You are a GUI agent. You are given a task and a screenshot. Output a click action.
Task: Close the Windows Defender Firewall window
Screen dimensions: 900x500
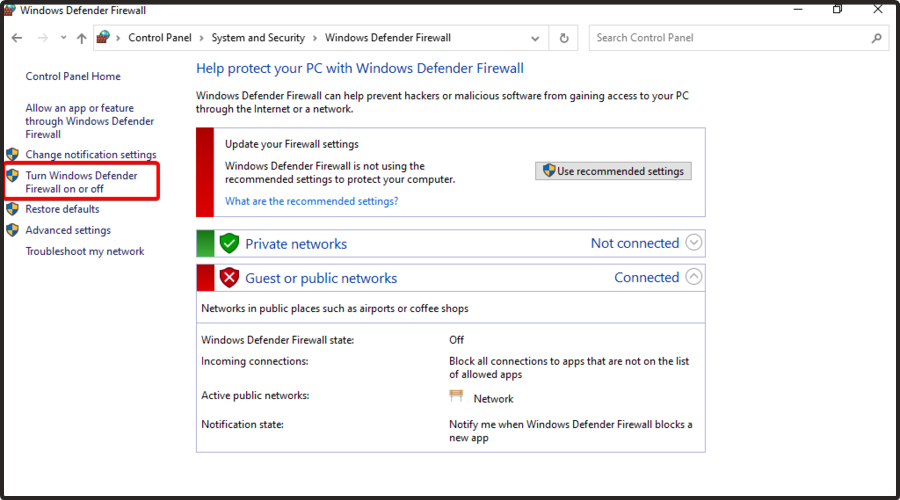click(878, 9)
